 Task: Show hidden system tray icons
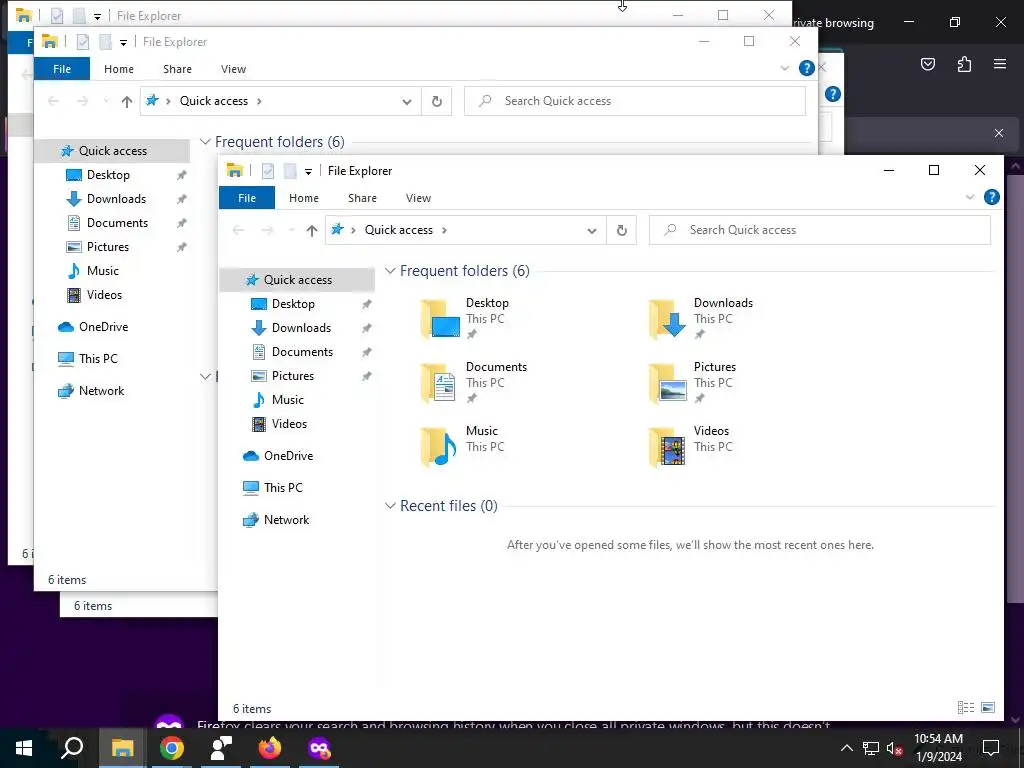click(846, 748)
